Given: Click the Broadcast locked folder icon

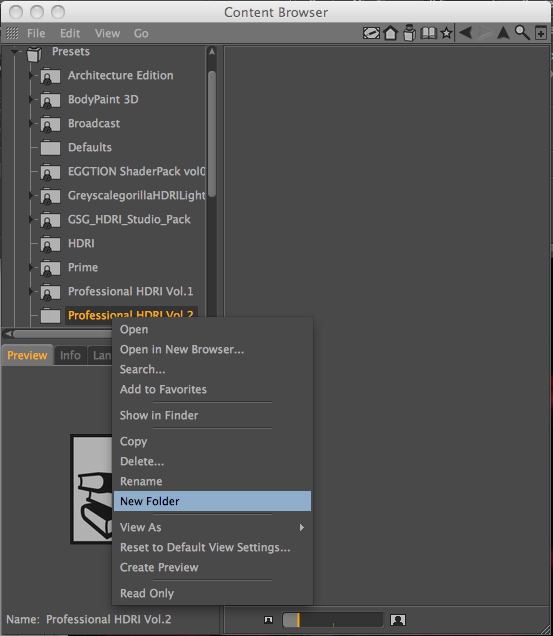Looking at the screenshot, I should [x=50, y=124].
